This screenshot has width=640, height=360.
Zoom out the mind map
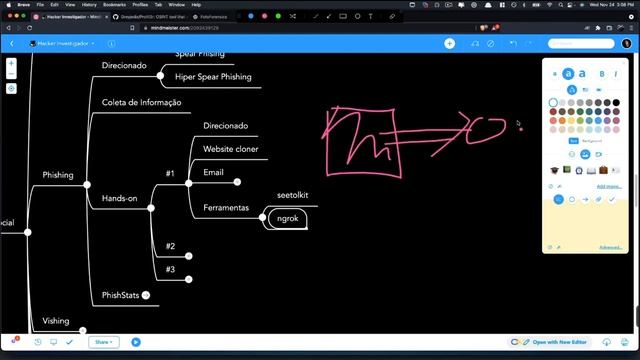11,74
